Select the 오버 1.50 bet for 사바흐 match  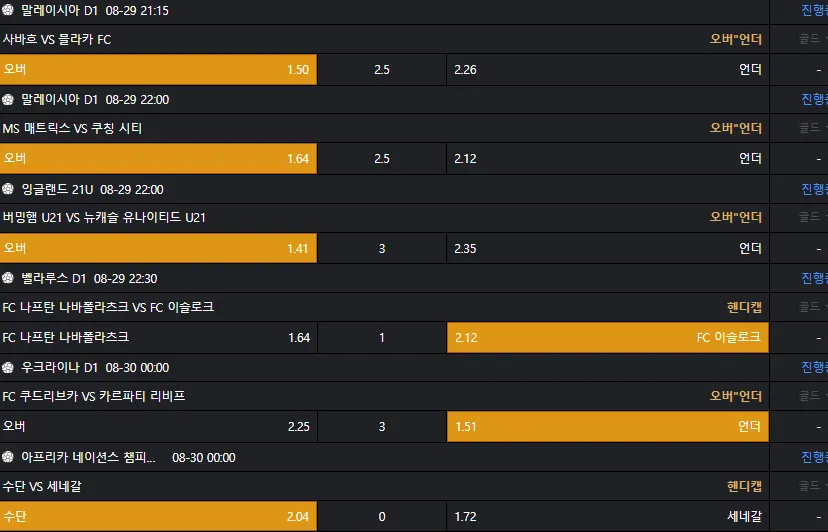click(x=158, y=69)
